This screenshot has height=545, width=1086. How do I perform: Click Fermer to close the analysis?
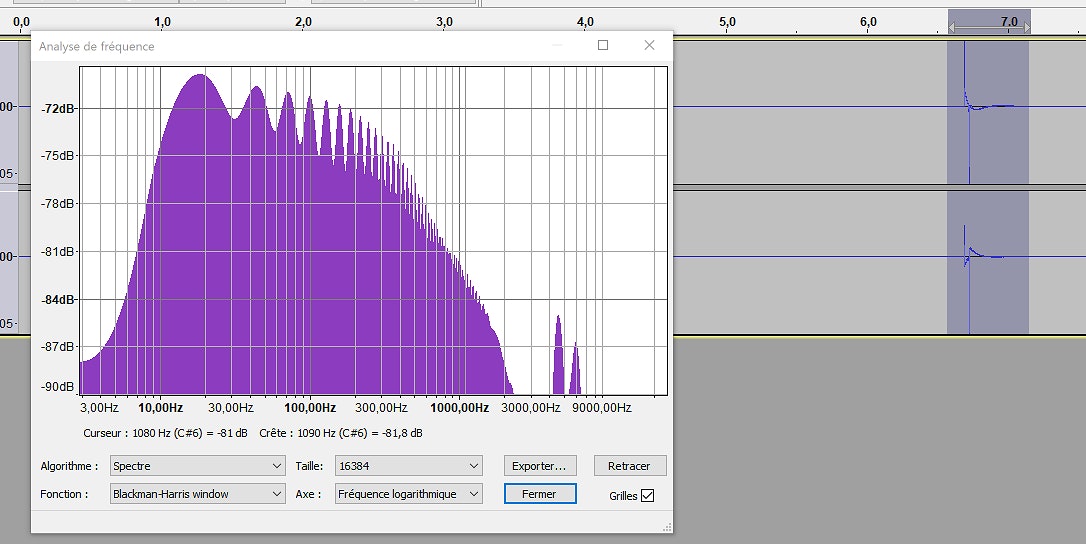[x=539, y=494]
